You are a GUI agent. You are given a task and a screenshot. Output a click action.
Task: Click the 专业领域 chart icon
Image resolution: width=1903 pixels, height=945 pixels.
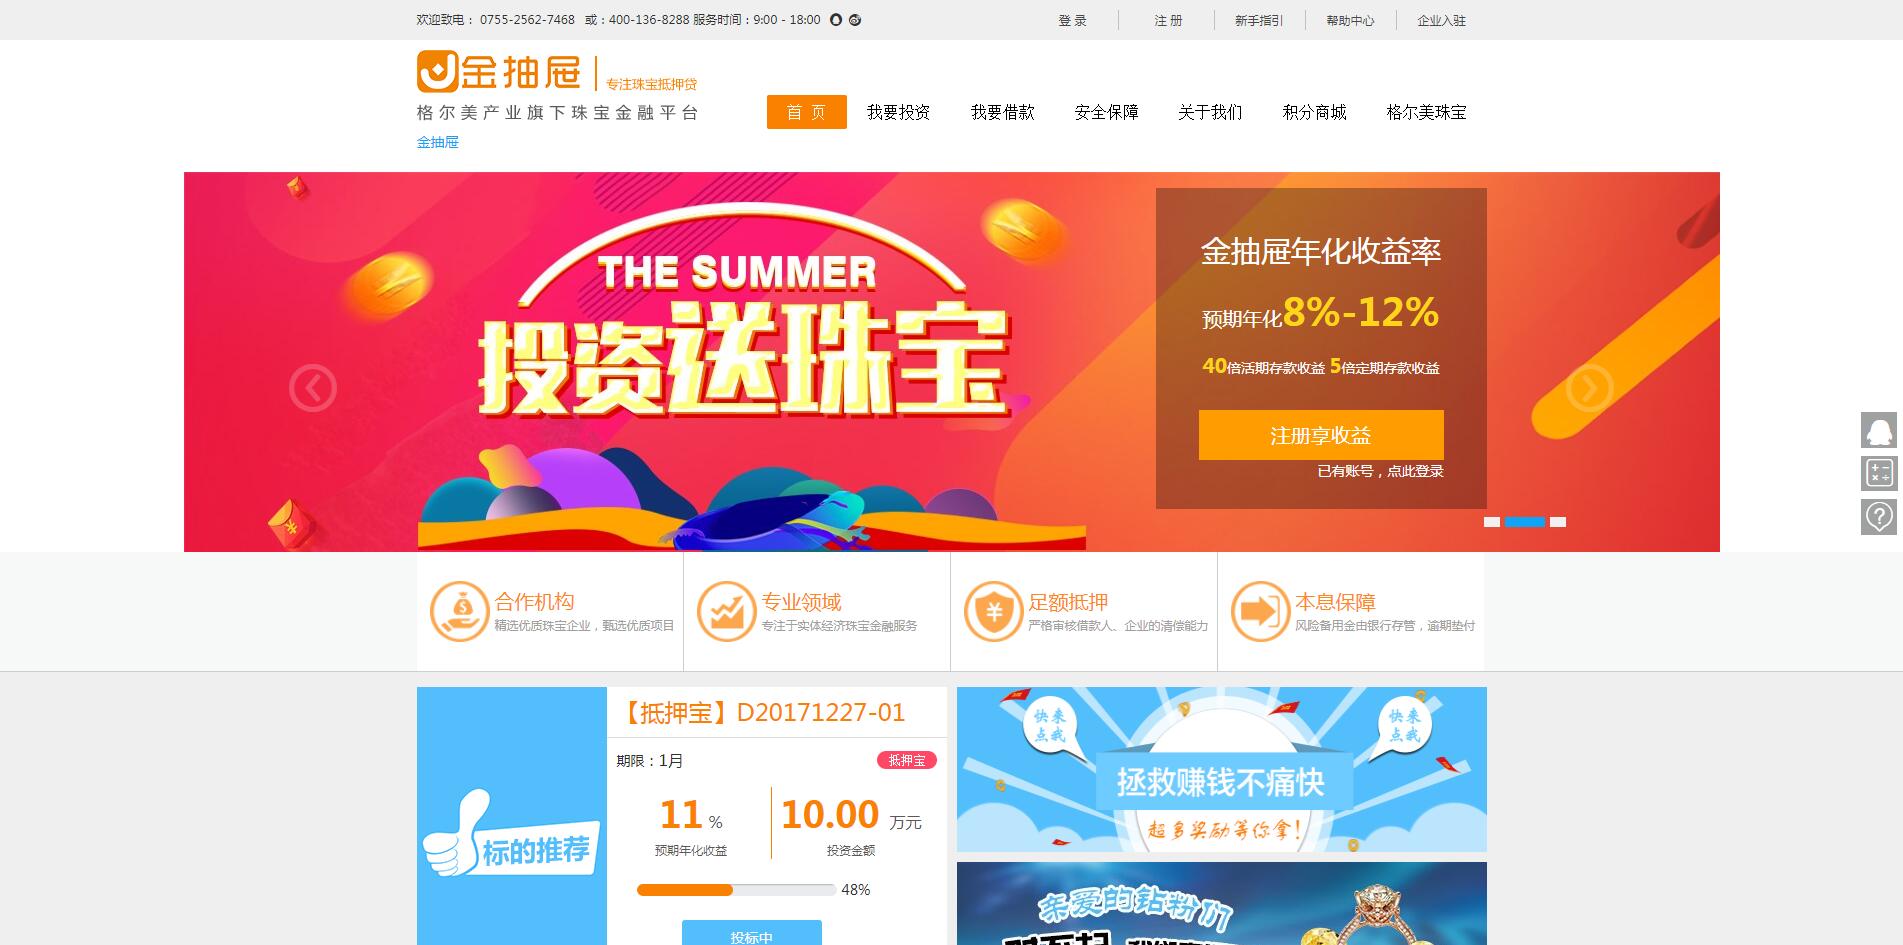tap(726, 611)
